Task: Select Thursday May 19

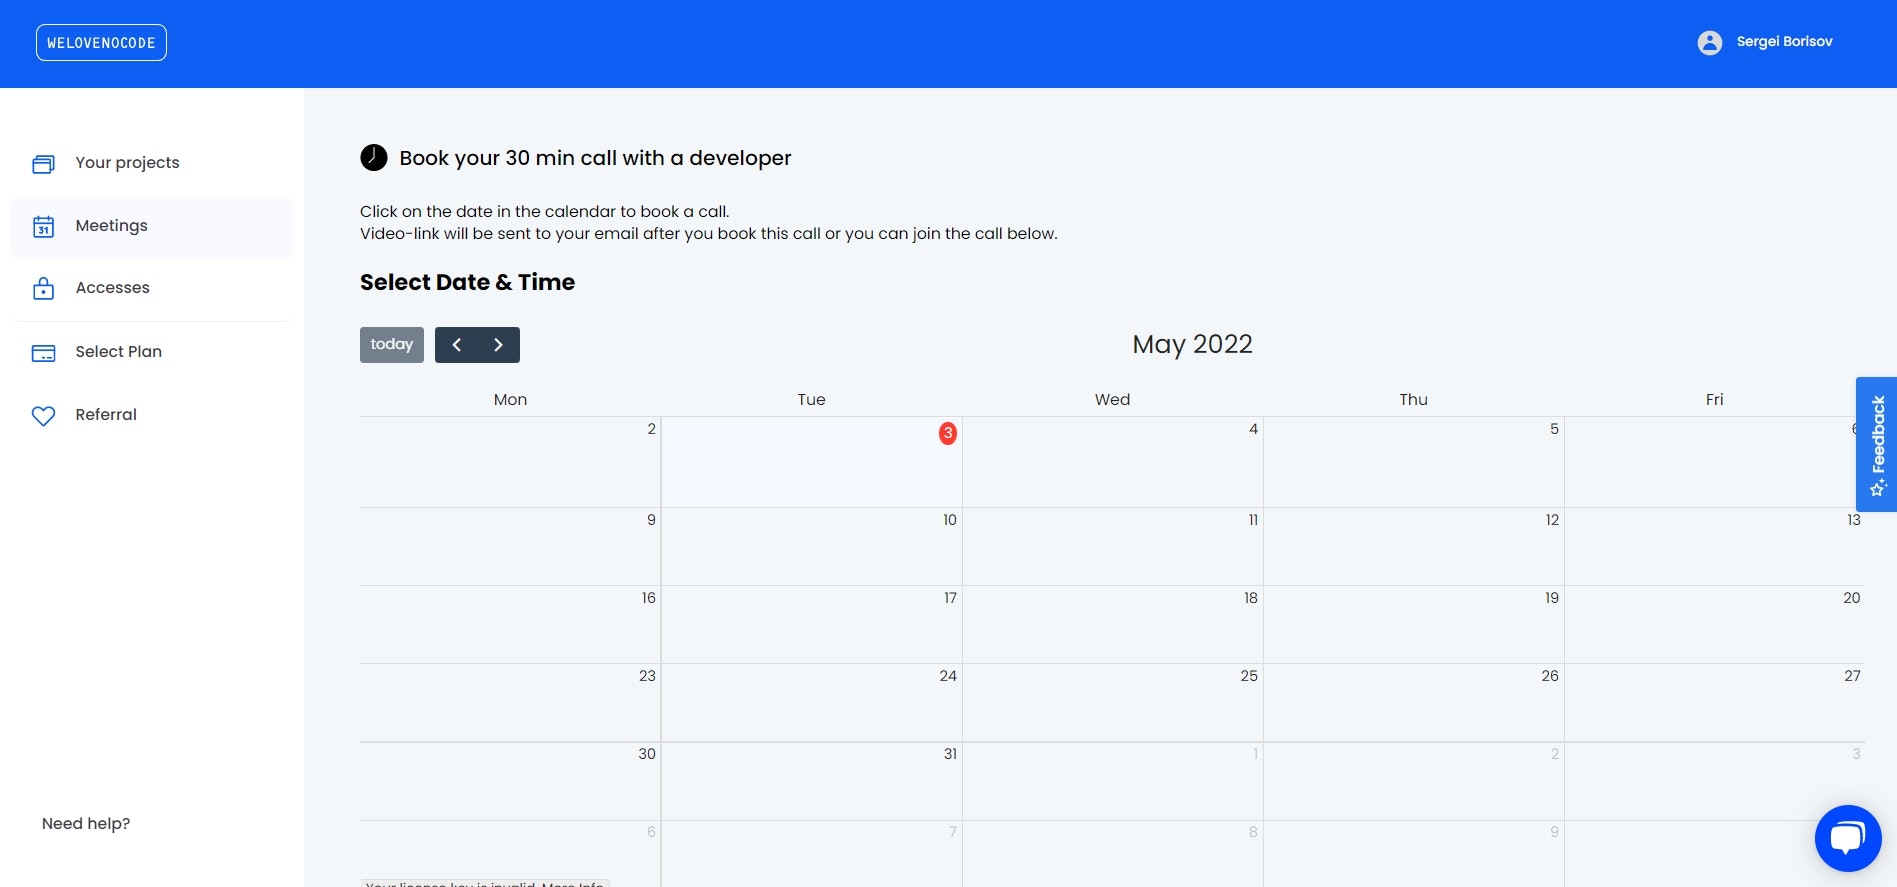Action: pyautogui.click(x=1414, y=625)
